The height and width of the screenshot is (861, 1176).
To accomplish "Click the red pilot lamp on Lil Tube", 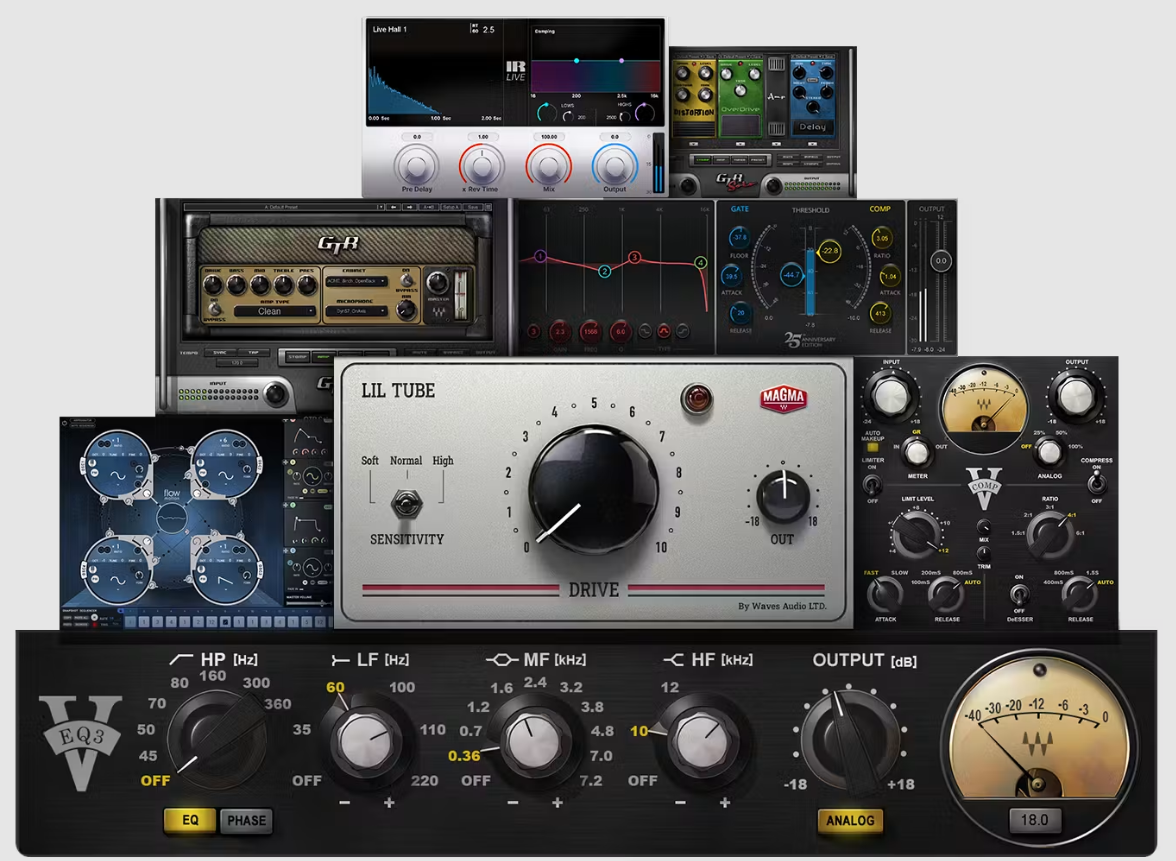I will pyautogui.click(x=696, y=398).
